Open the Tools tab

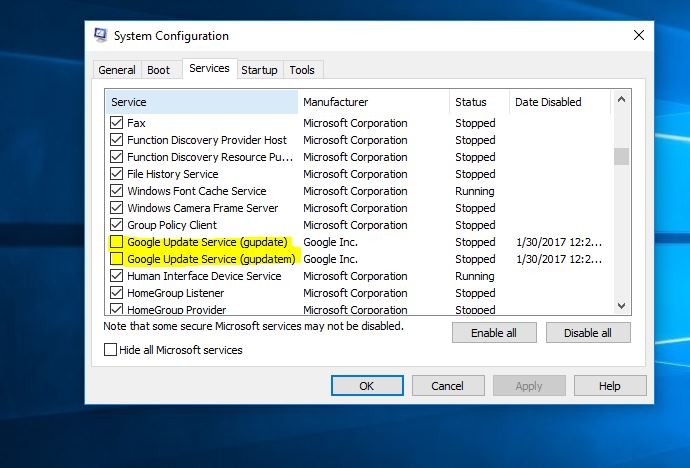(x=302, y=70)
